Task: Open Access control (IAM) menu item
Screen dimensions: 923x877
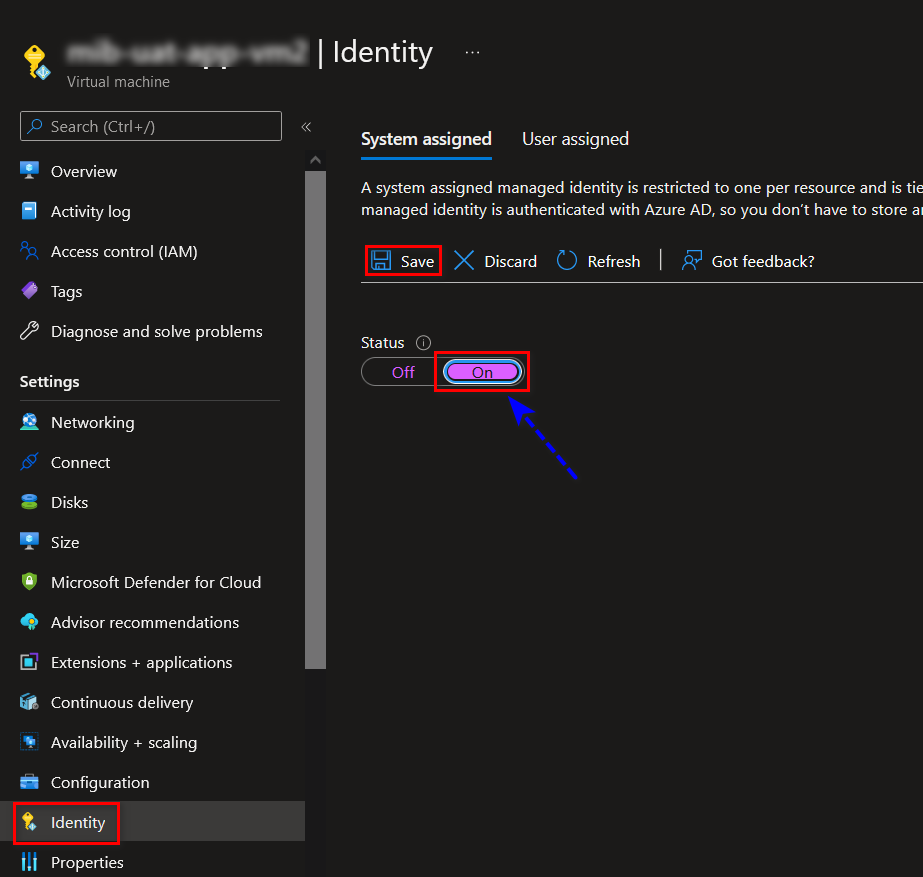Action: click(124, 251)
